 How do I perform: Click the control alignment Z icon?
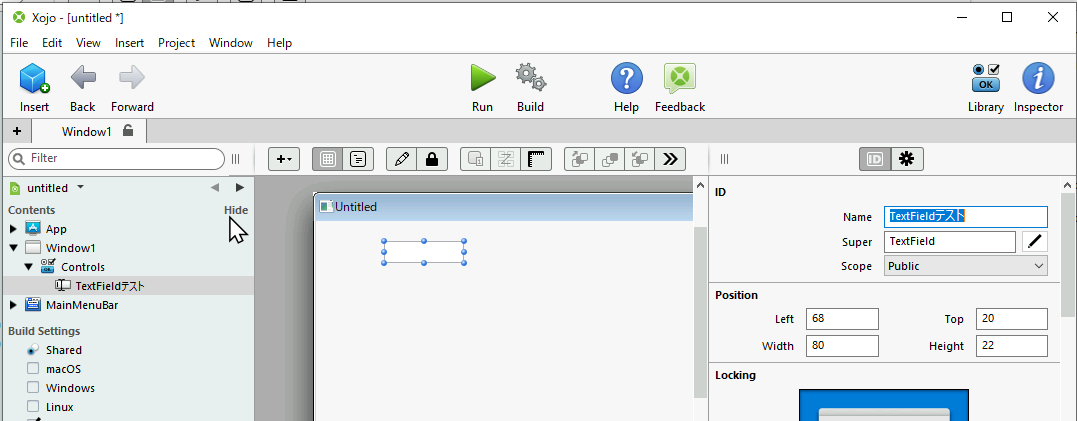[506, 159]
